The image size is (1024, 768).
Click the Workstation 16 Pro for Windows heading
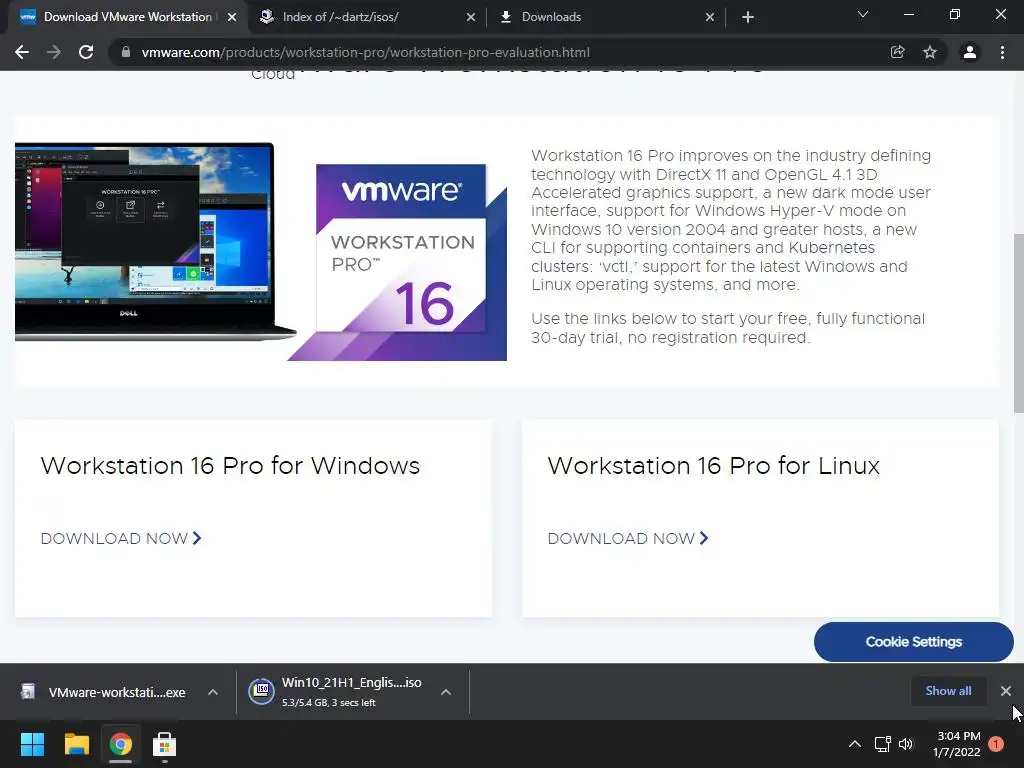230,466
